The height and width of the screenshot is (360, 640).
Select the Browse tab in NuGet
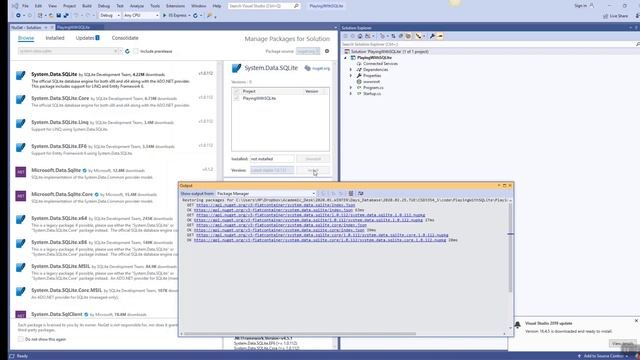pyautogui.click(x=26, y=38)
